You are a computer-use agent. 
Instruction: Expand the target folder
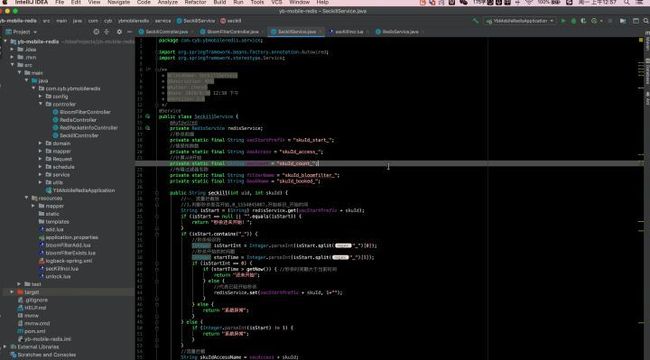tap(12, 292)
